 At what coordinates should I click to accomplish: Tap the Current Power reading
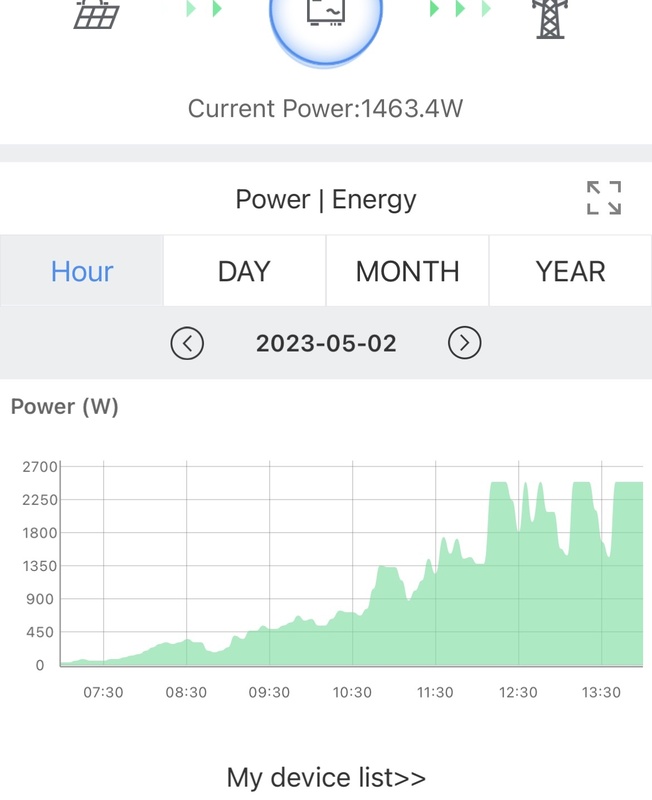[326, 108]
